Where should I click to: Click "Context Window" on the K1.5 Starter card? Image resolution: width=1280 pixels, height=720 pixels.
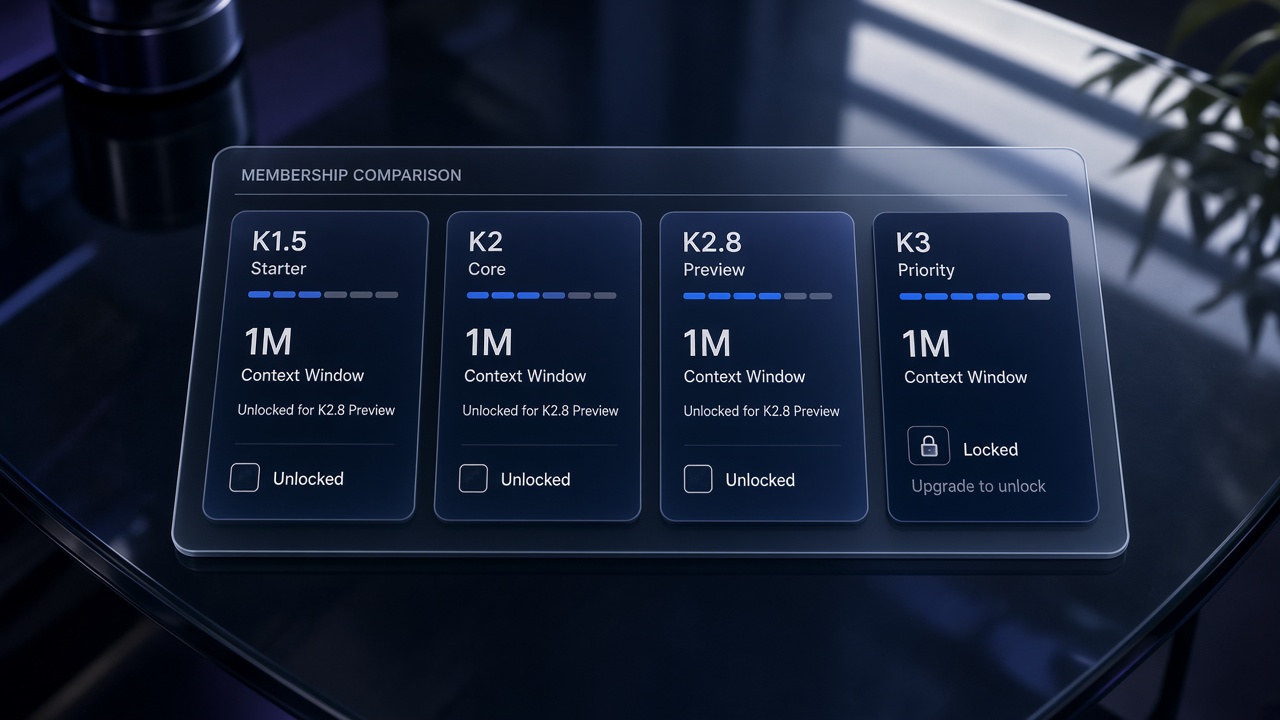302,375
